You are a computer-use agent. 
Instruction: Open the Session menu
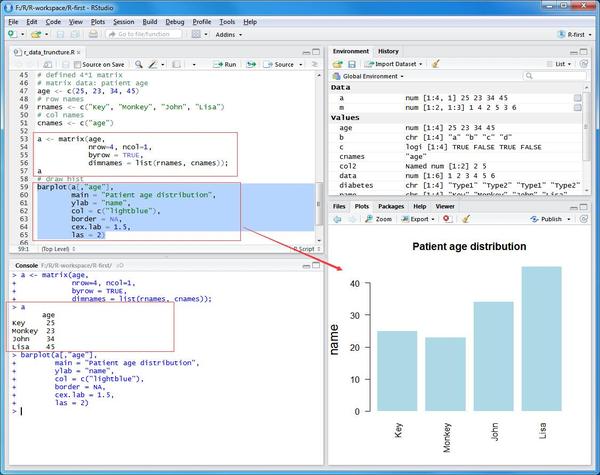pos(124,22)
